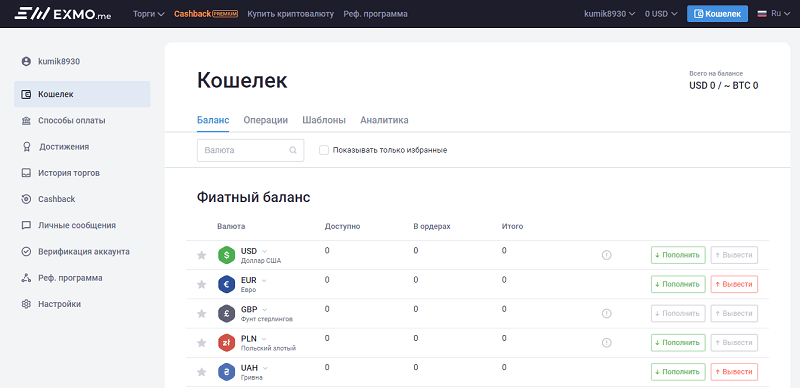800x388 pixels.
Task: Click the info icon in the PLN row
Action: pos(607,343)
